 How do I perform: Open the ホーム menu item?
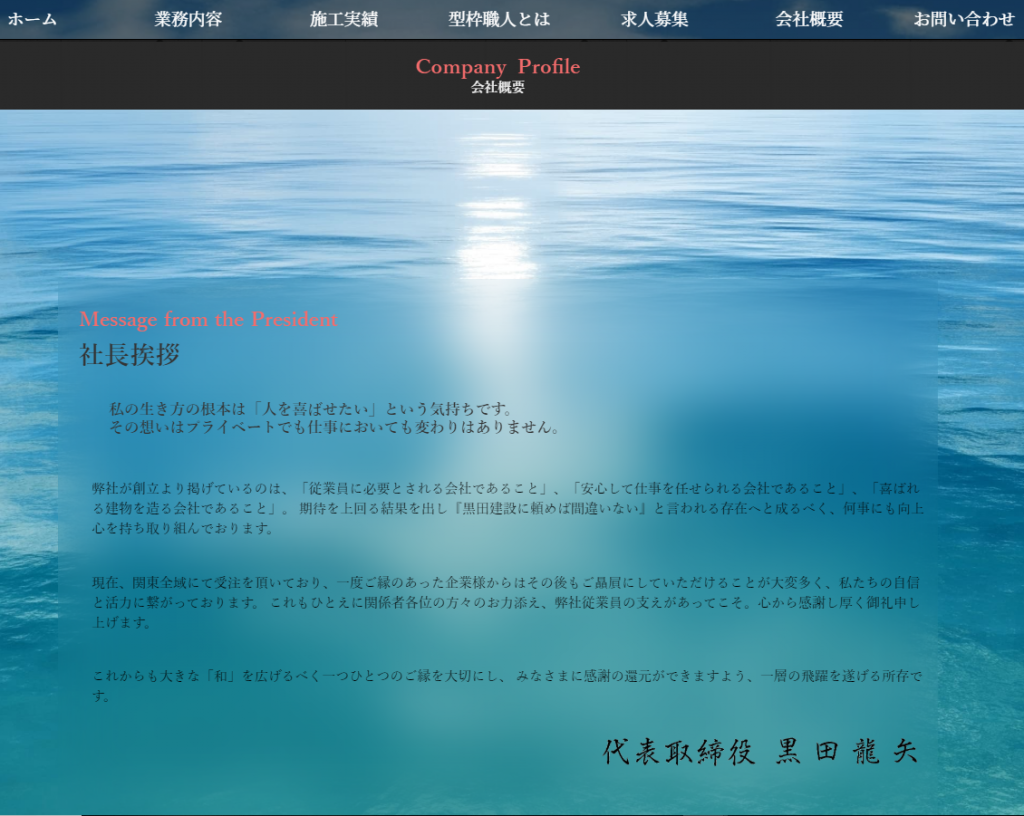(x=32, y=19)
